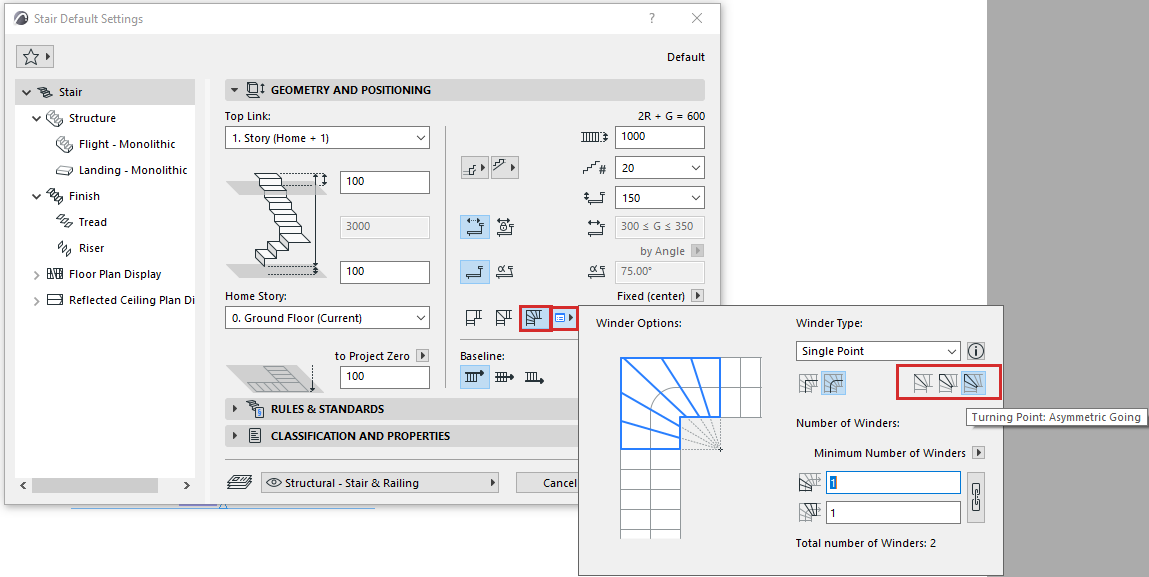This screenshot has height=577, width=1149.
Task: Open the to Project Zero arrow menu
Action: pyautogui.click(x=422, y=356)
